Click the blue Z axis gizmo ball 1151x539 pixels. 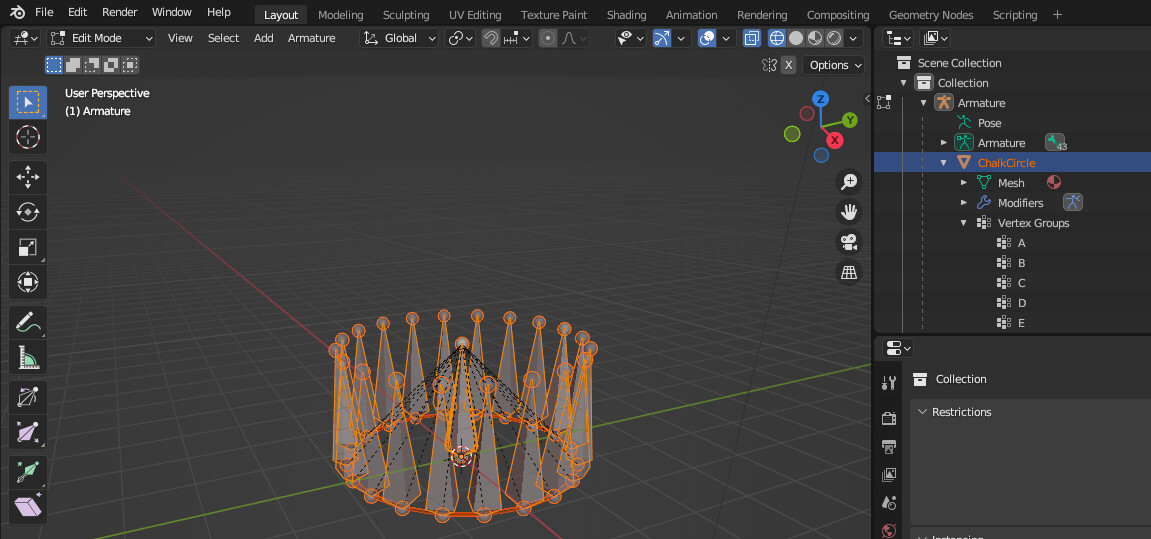click(821, 99)
